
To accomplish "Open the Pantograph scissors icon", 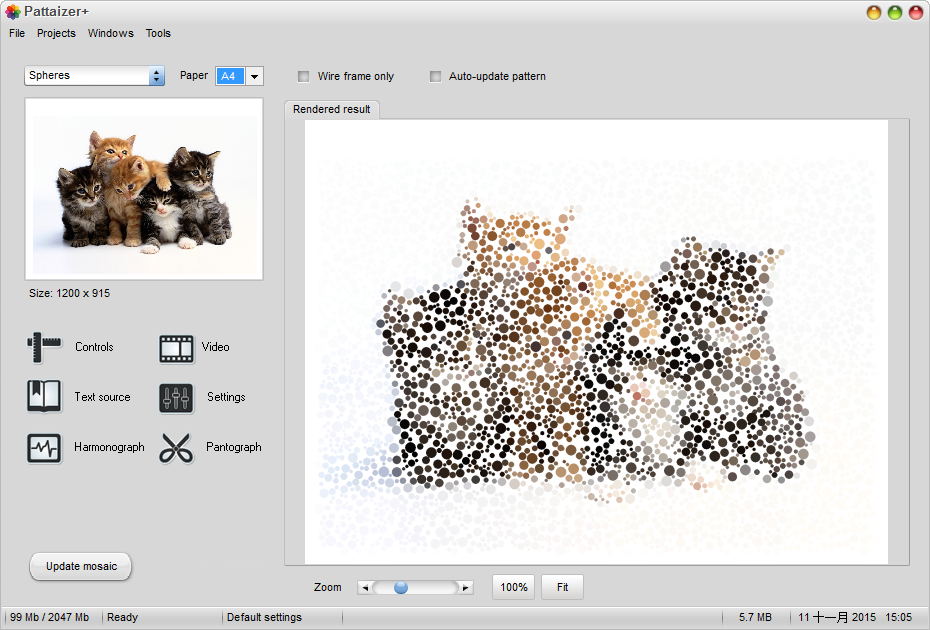I will [x=176, y=448].
